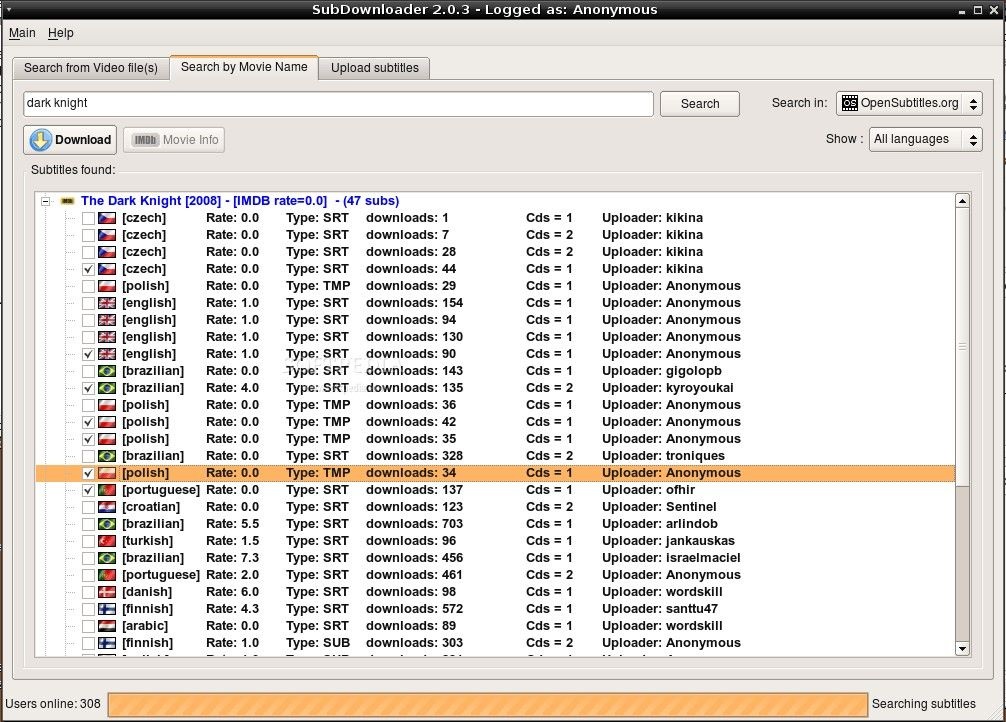Uncheck the Portuguese ofhir subtitle checkbox
The width and height of the screenshot is (1006, 722).
point(89,490)
